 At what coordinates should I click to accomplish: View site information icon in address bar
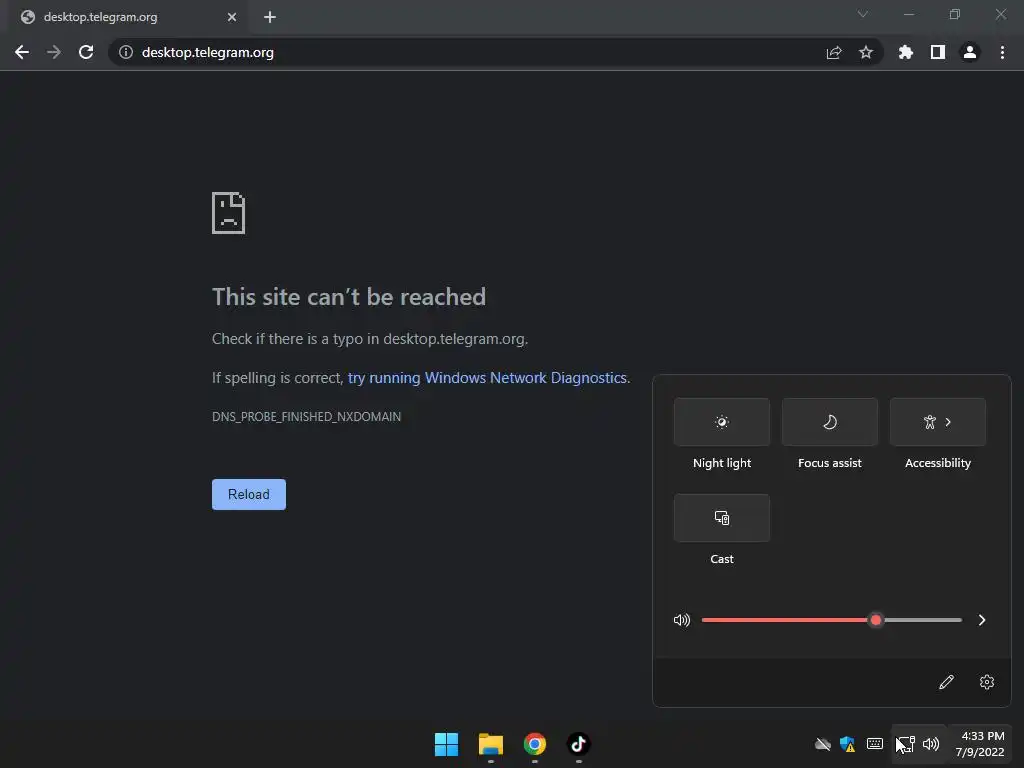(125, 52)
